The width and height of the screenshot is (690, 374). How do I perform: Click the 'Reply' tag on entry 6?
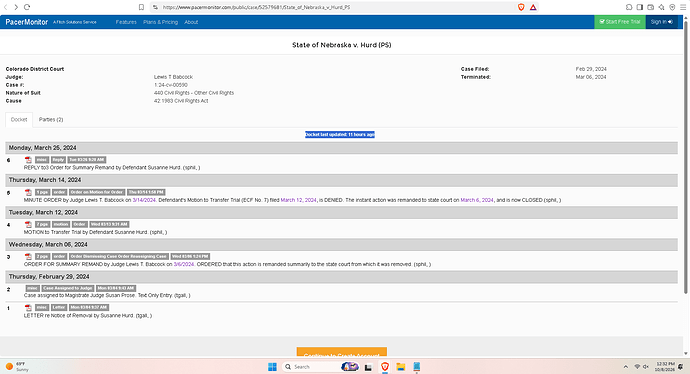point(58,160)
